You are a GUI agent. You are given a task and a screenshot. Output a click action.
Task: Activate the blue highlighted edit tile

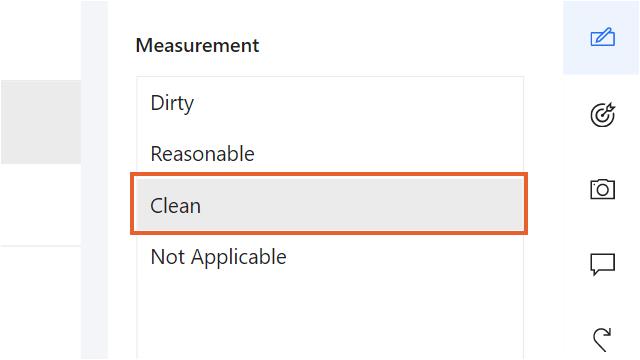pos(601,37)
